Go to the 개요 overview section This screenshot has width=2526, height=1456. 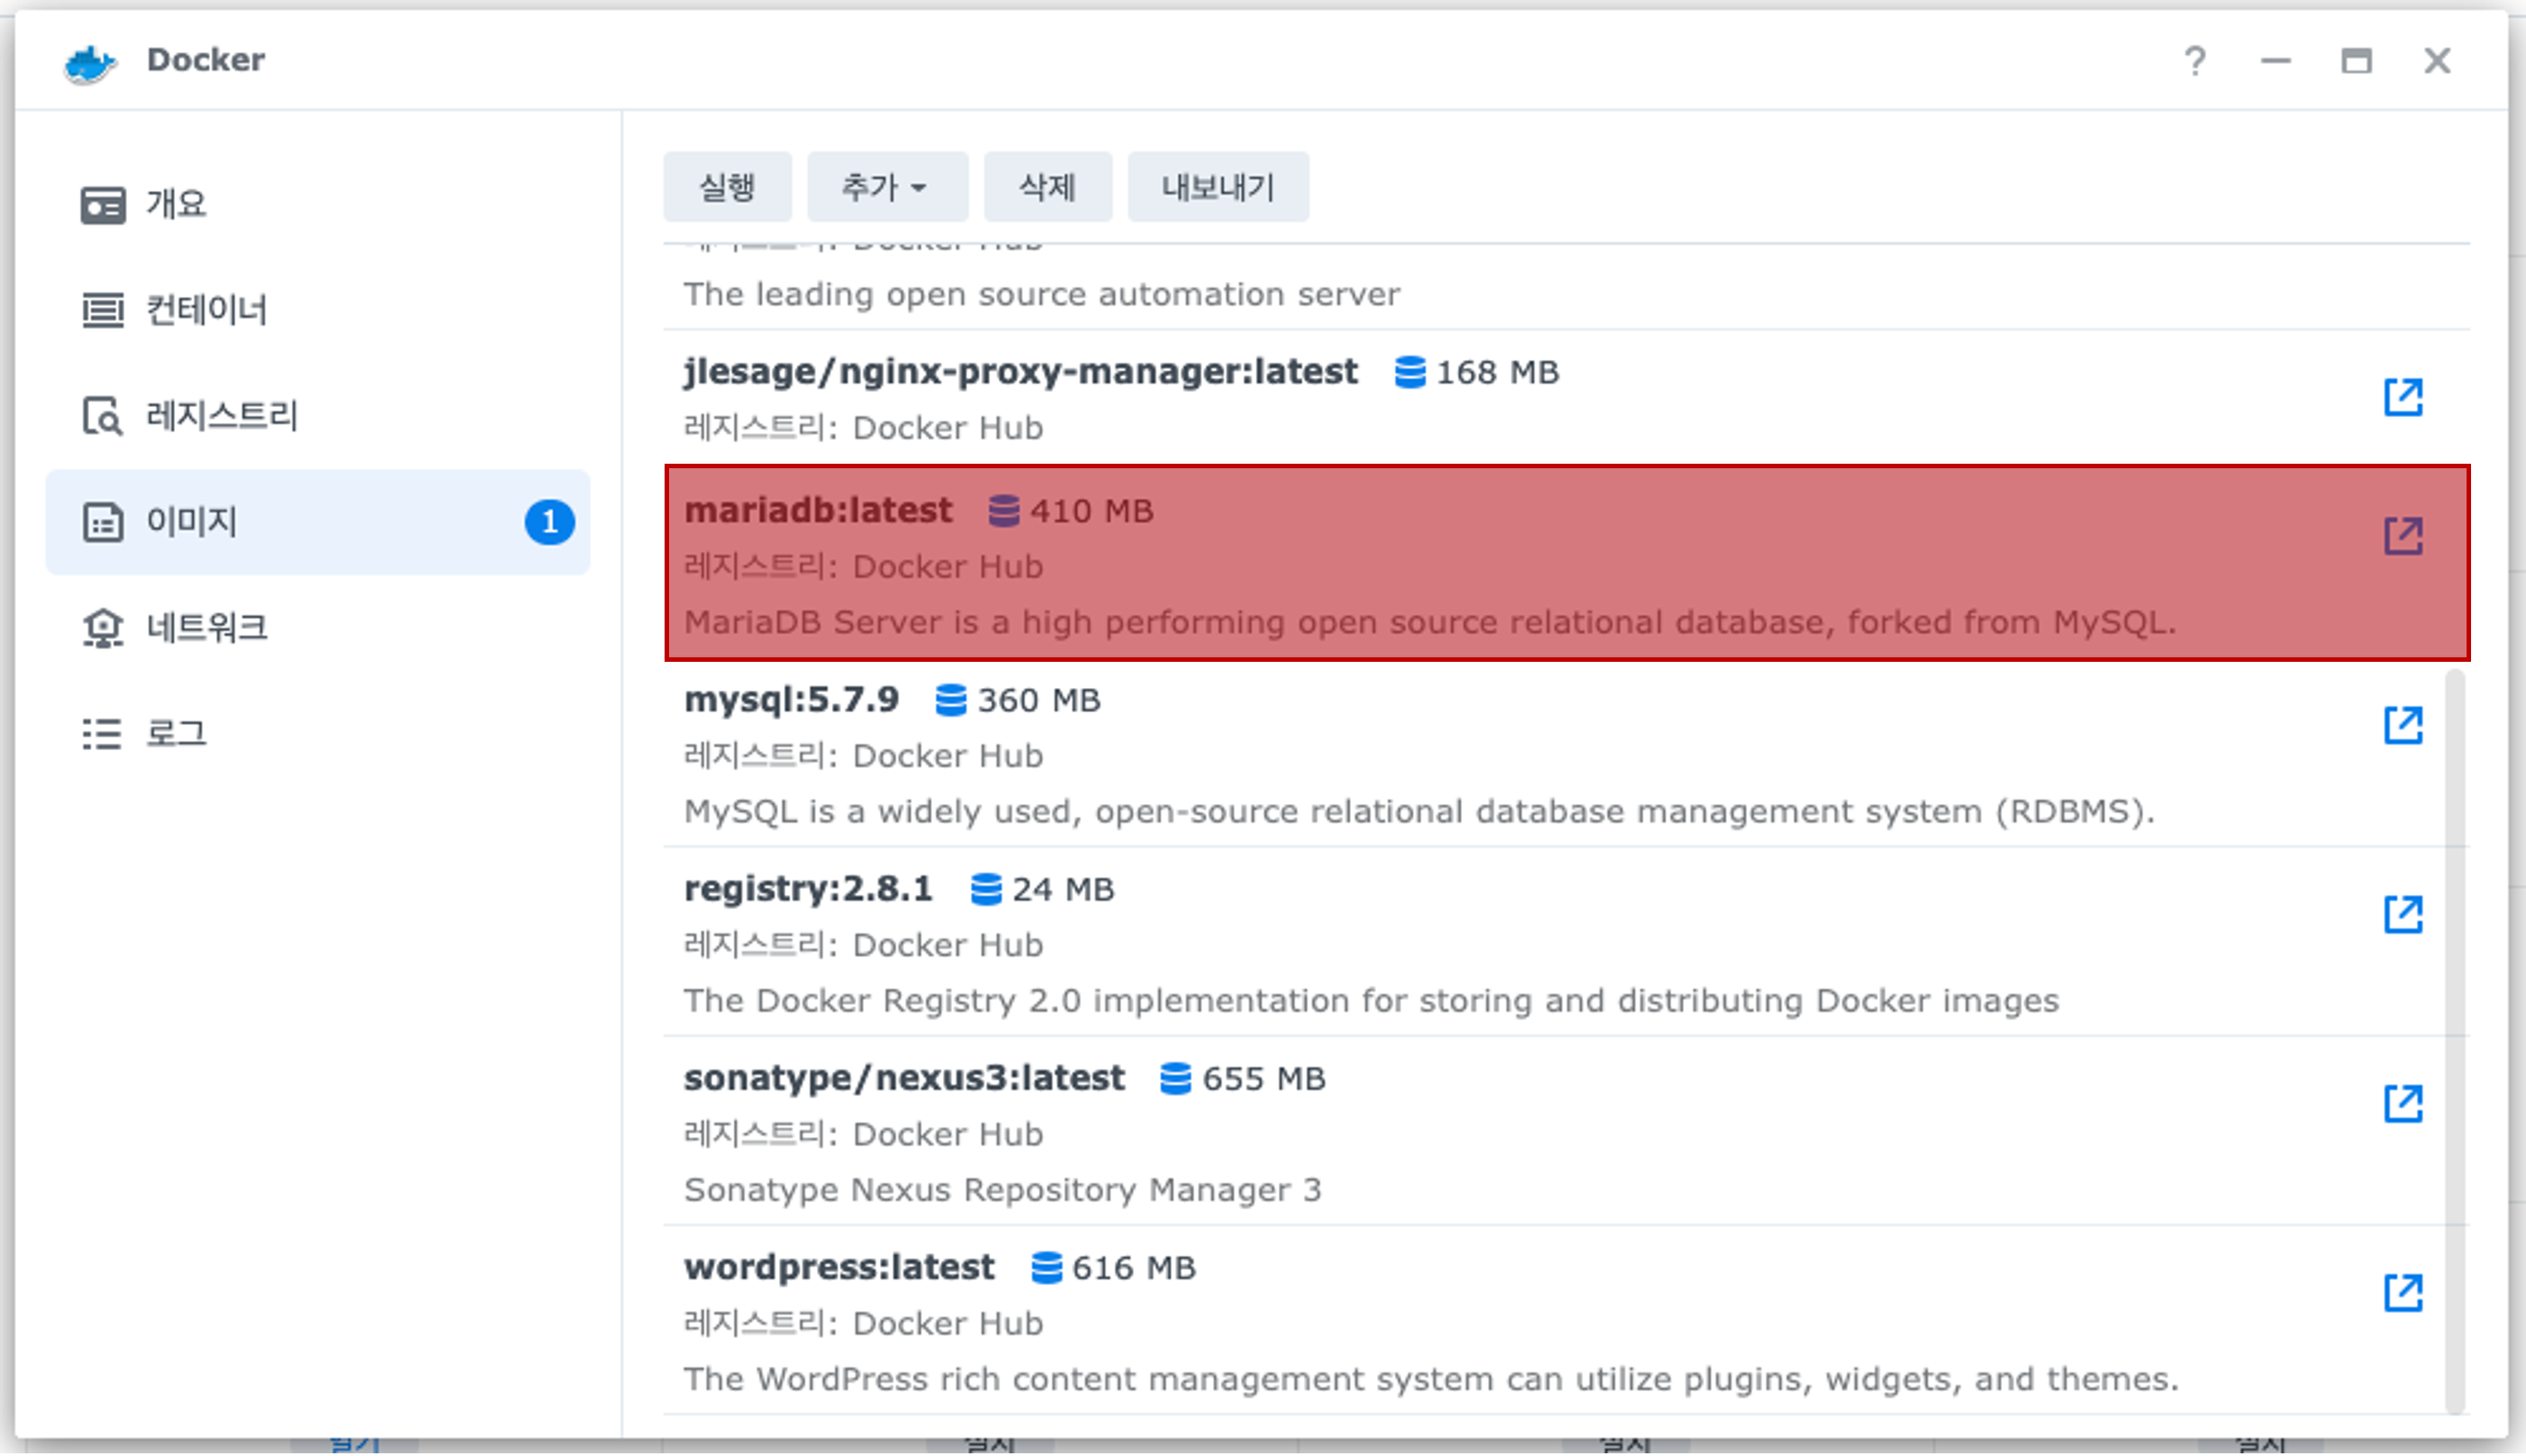pos(175,204)
